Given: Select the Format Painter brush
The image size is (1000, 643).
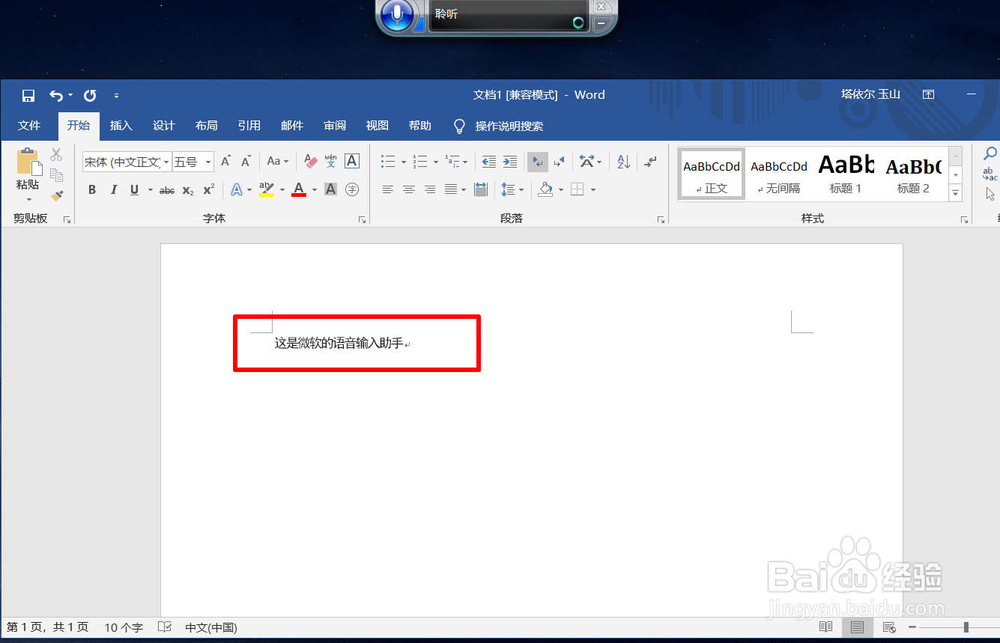Looking at the screenshot, I should click(x=56, y=195).
